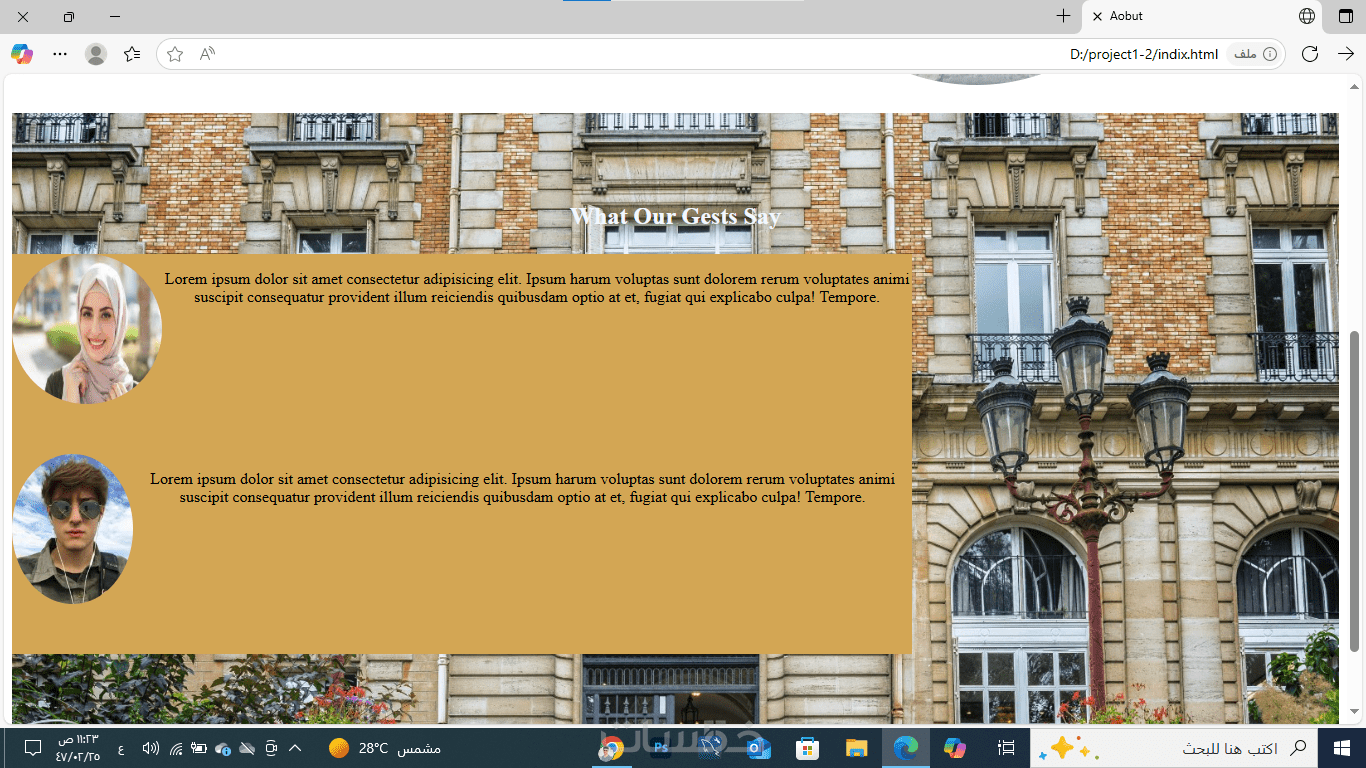This screenshot has height=768, width=1366.
Task: Open the taskbar clock and date
Action: click(78, 748)
